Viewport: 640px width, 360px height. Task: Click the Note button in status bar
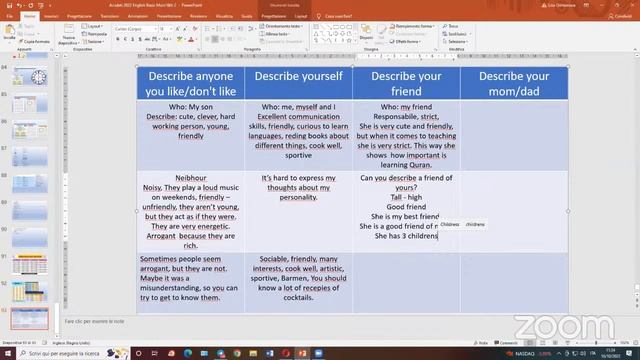[481, 343]
